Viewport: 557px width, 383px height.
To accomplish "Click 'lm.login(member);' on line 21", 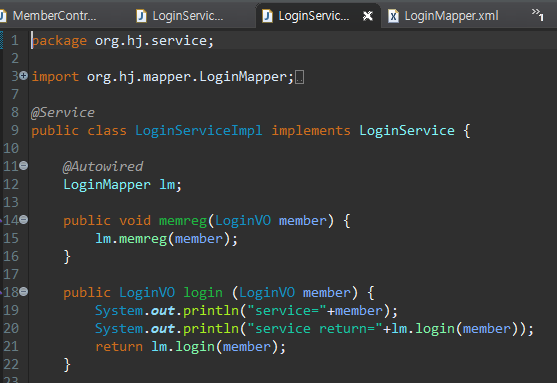I will 218,347.
